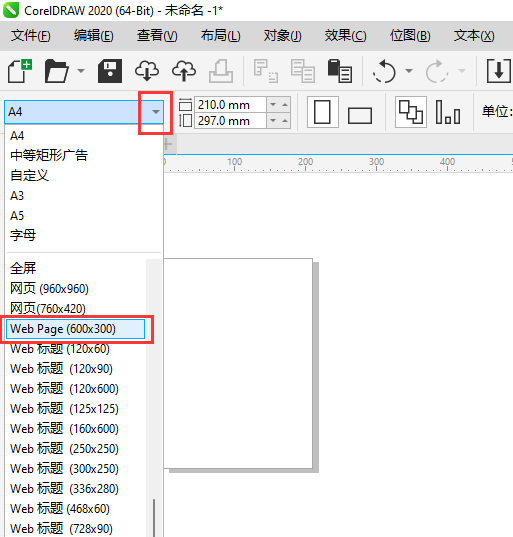The width and height of the screenshot is (513, 537).
Task: Open the 布局(L) menu
Action: (221, 36)
